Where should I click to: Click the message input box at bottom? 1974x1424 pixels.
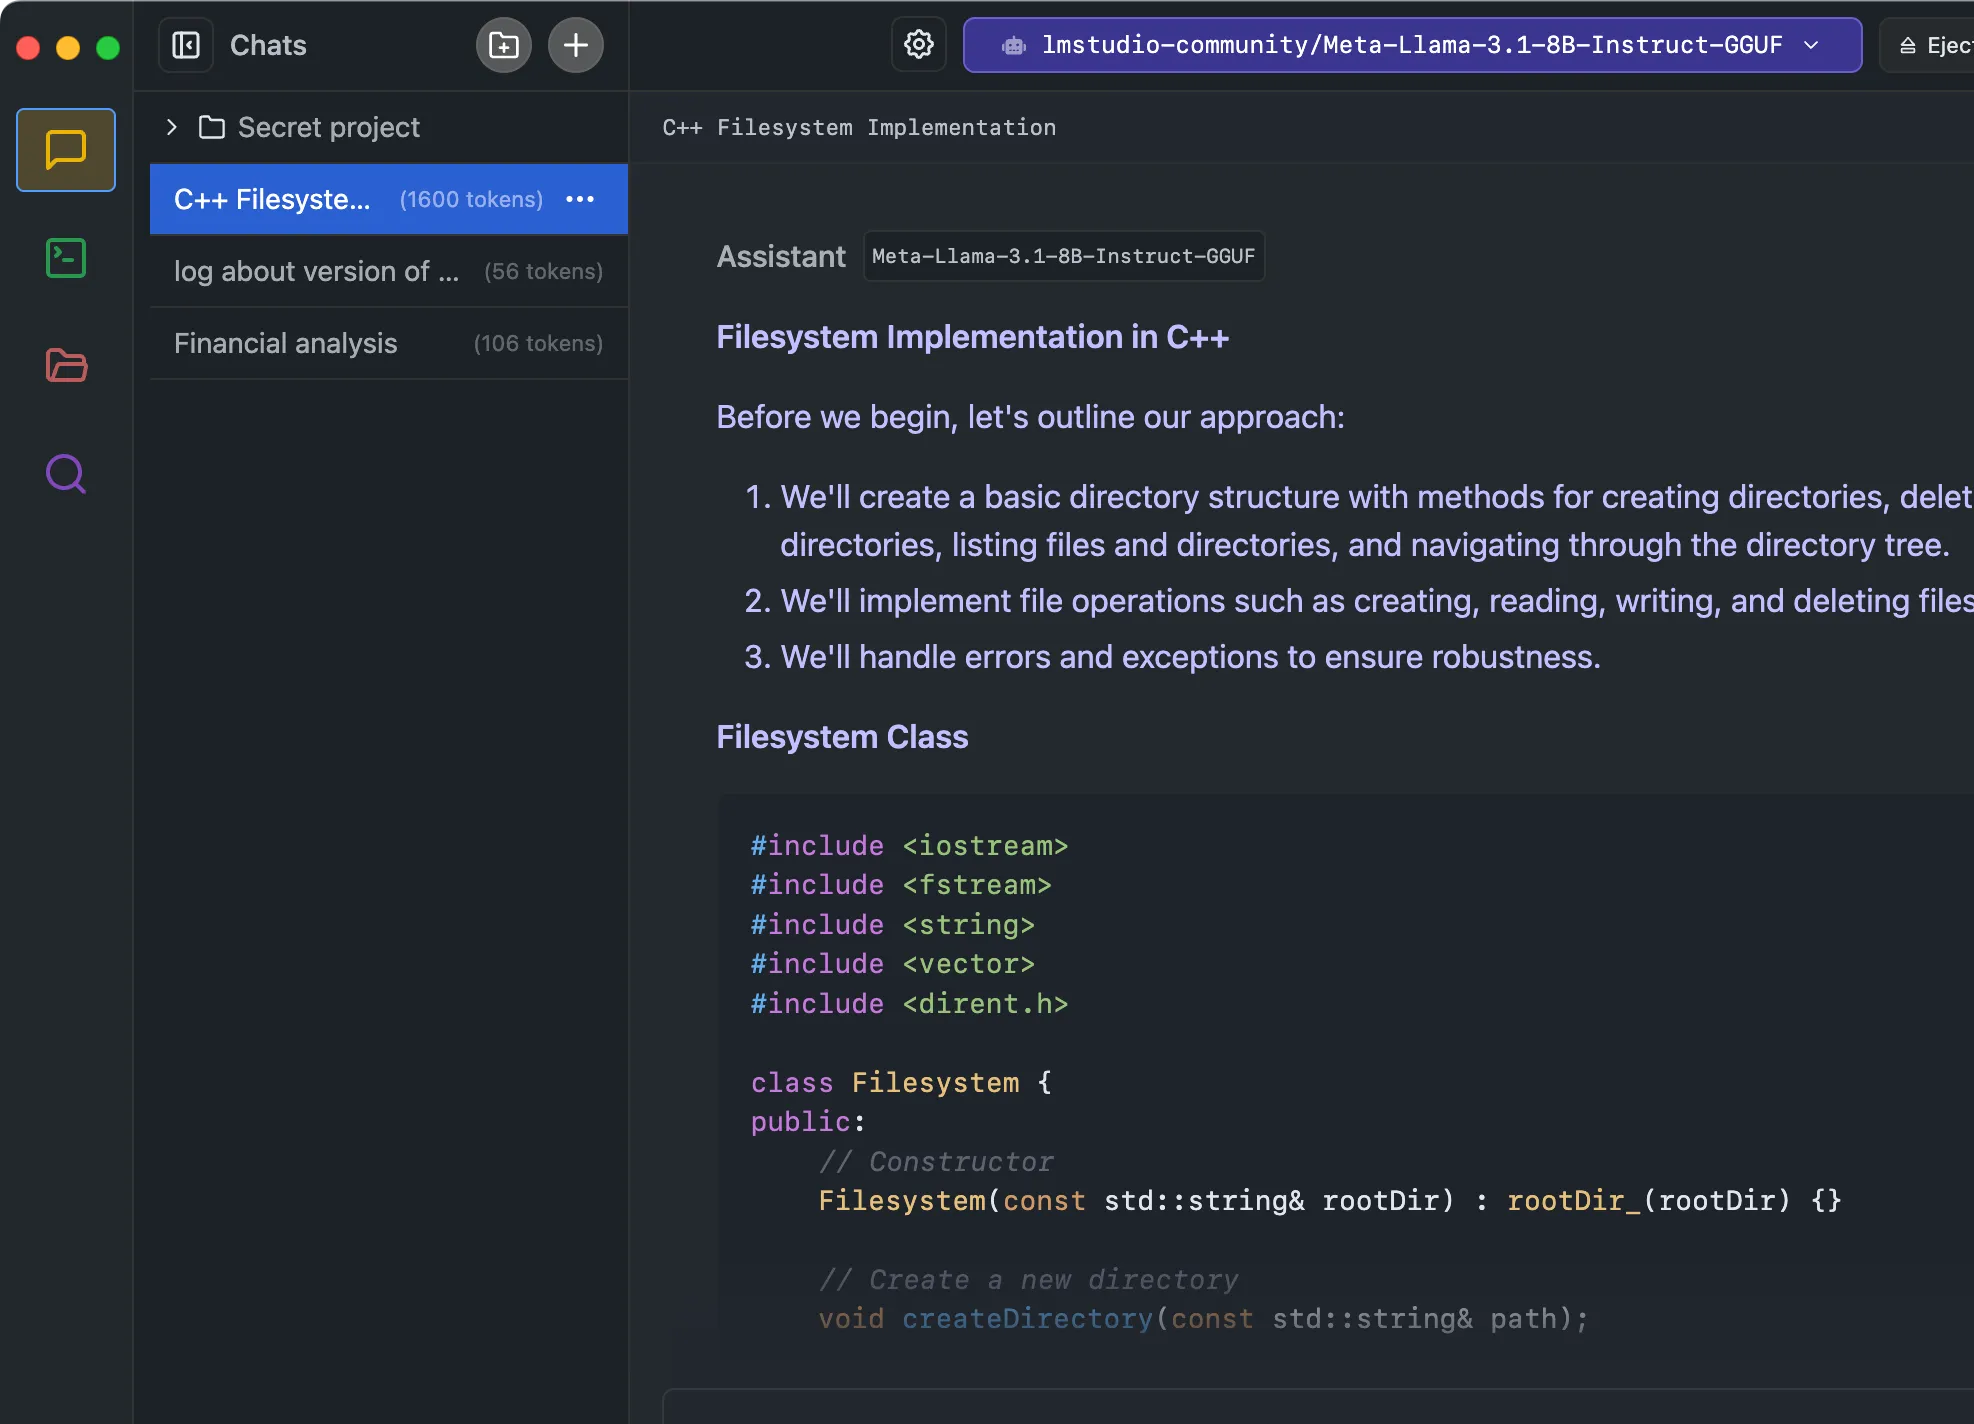(1300, 1406)
